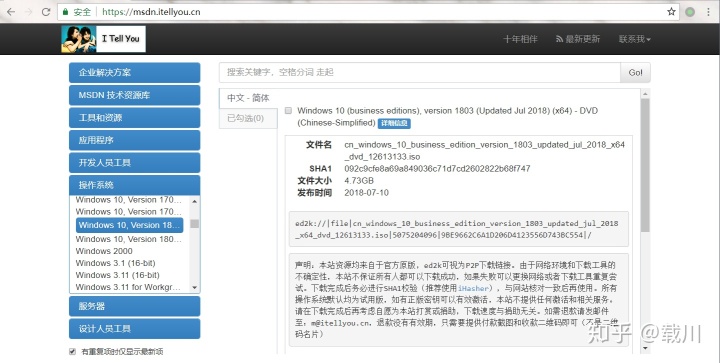Uncheck 有重复项时仅显示最新项 checkbox
This screenshot has height=363, width=720.
[72, 352]
